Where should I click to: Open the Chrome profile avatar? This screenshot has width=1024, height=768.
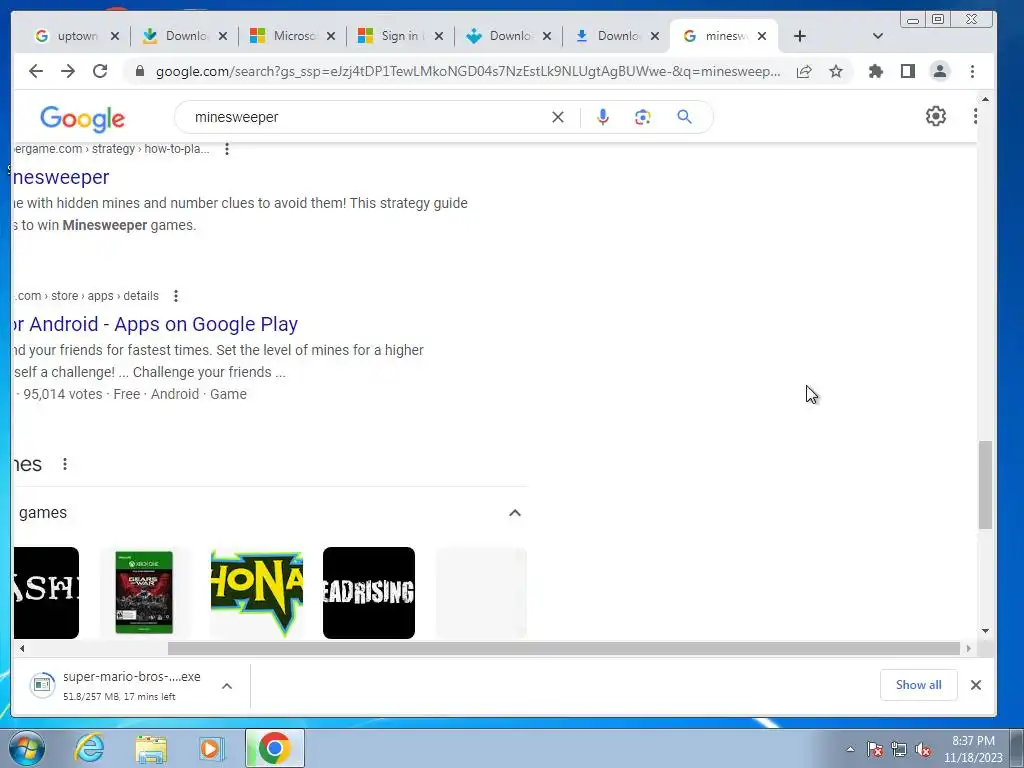point(940,71)
